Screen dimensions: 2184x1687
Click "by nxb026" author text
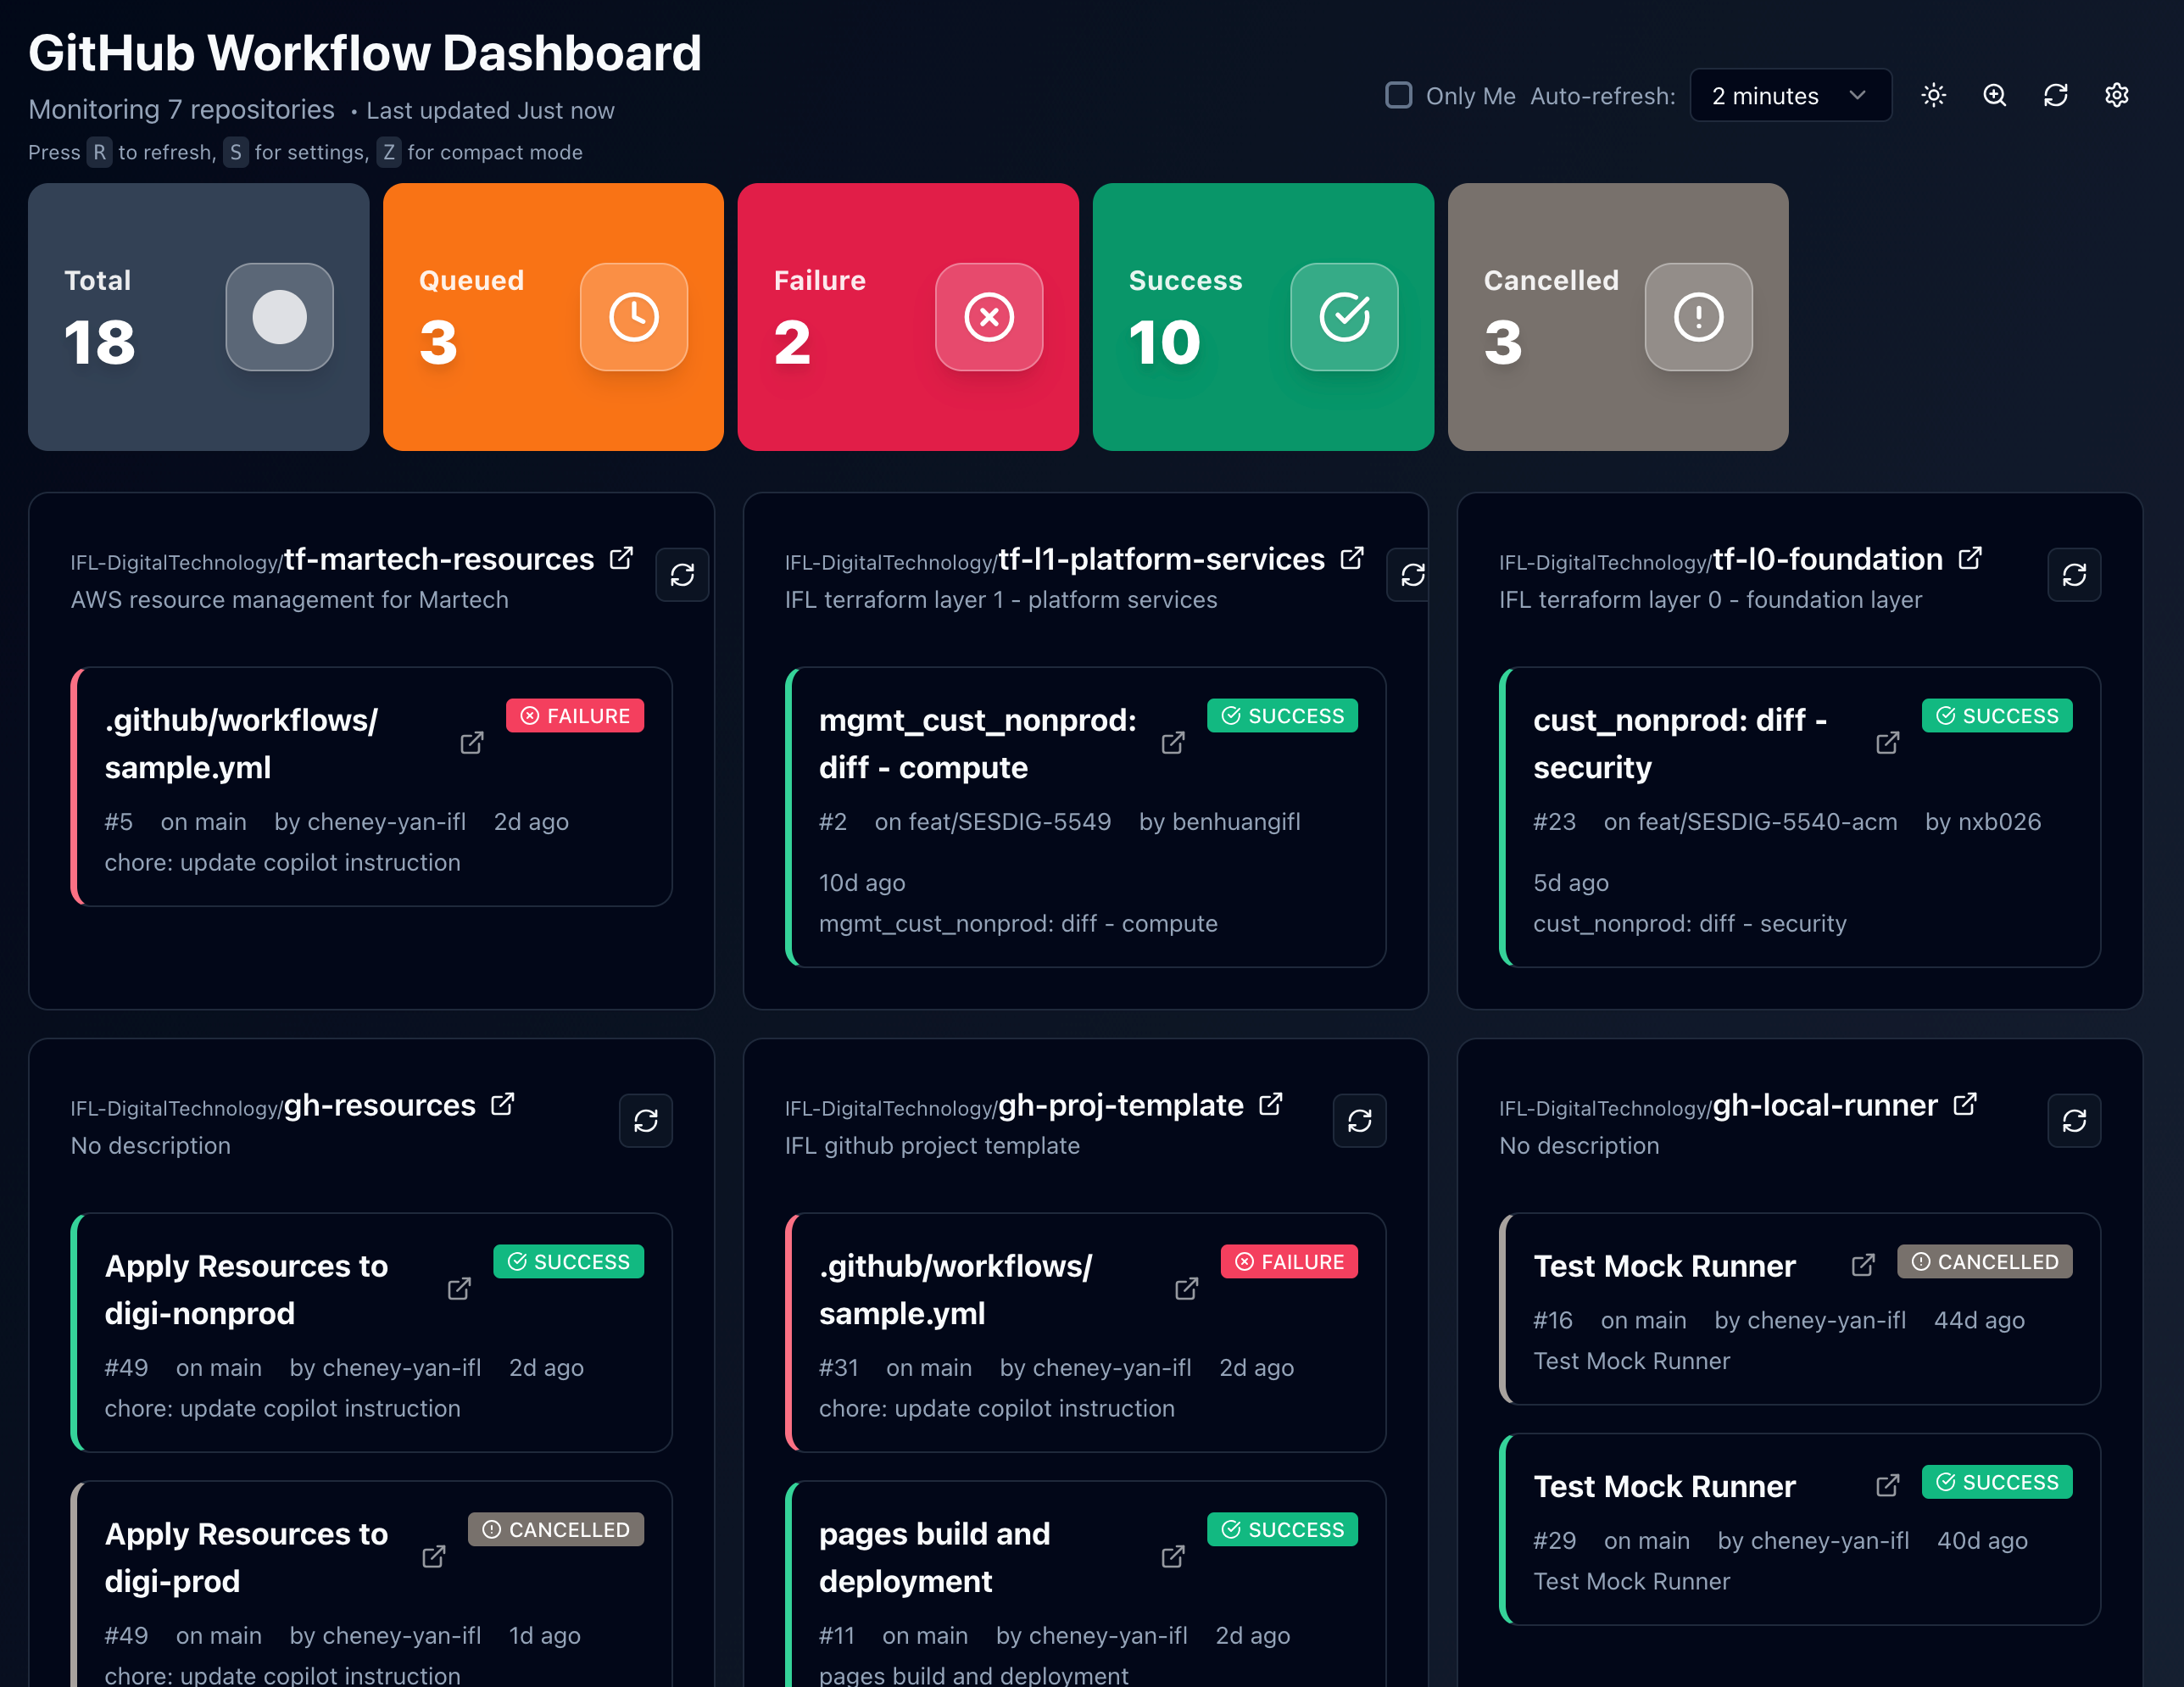[x=1983, y=822]
